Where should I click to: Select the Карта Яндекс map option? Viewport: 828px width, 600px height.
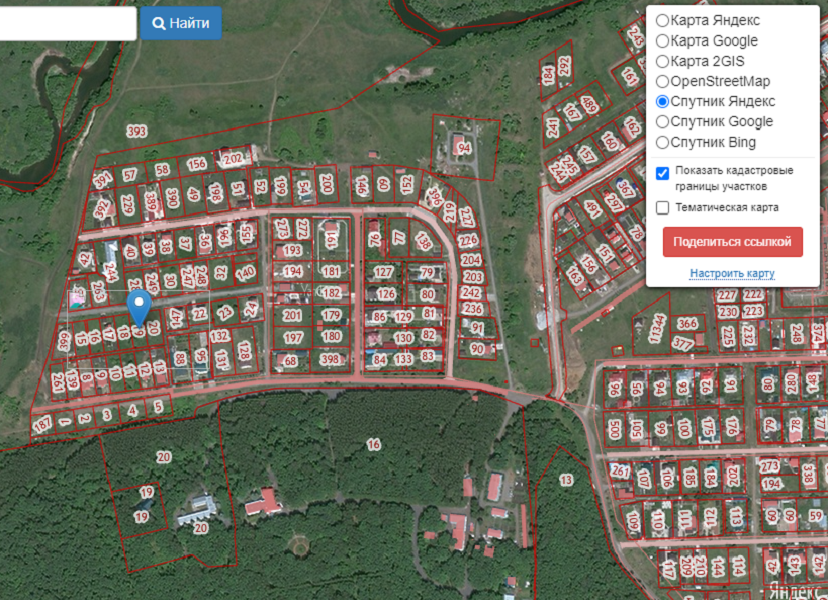(x=662, y=21)
